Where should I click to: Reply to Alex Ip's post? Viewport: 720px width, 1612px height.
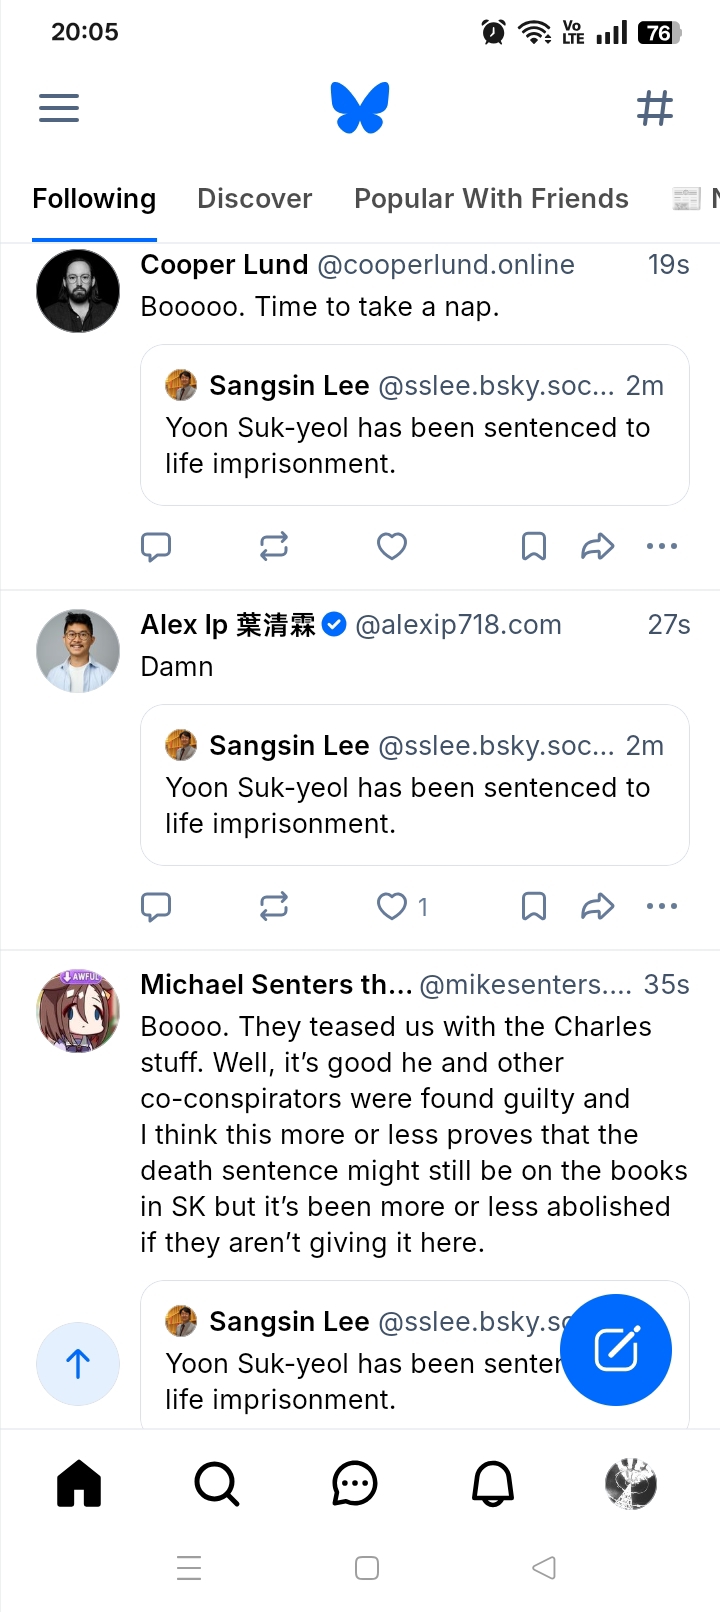point(156,906)
